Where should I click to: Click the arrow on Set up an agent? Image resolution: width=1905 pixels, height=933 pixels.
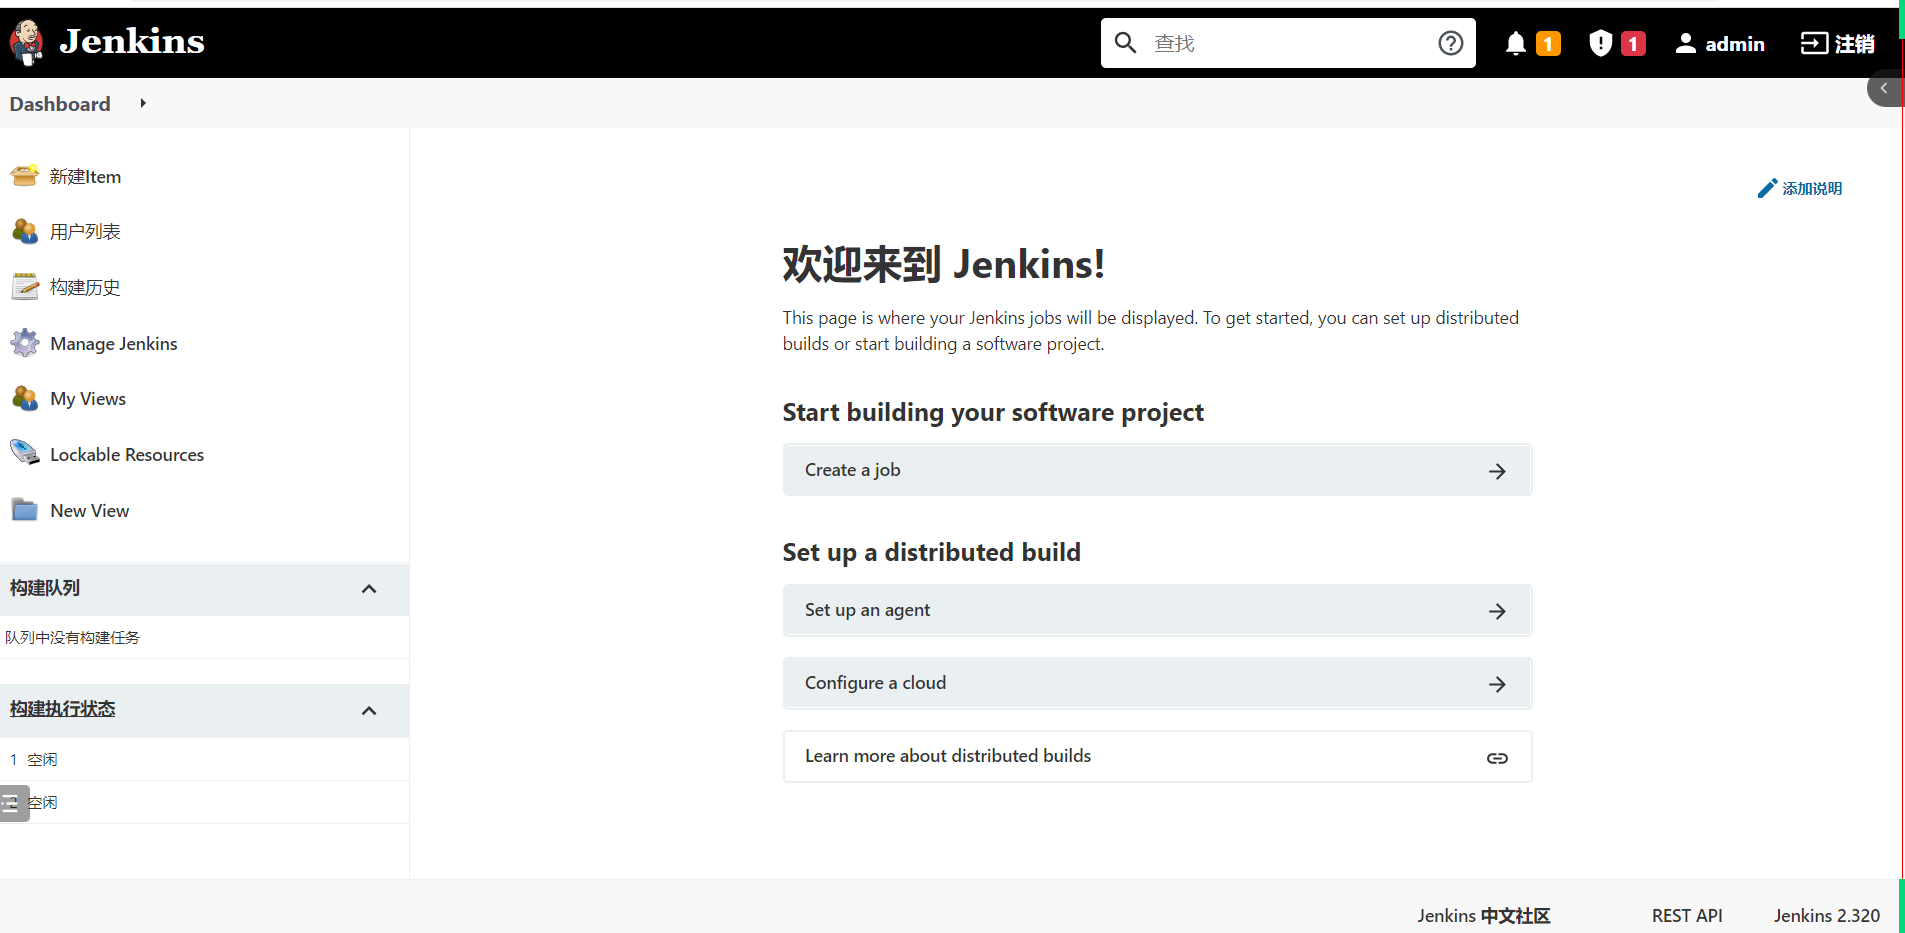coord(1497,611)
